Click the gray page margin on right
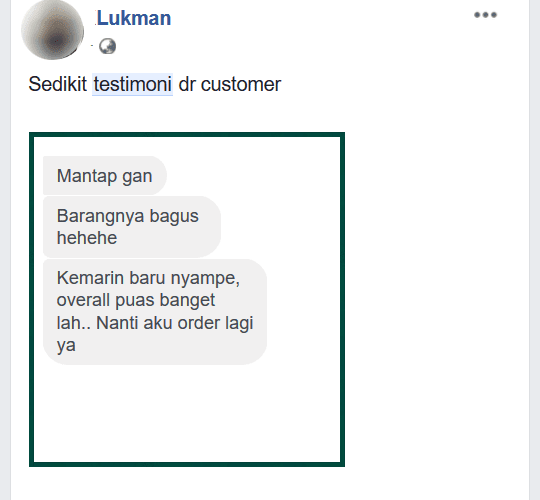Image resolution: width=540 pixels, height=500 pixels. 535,250
